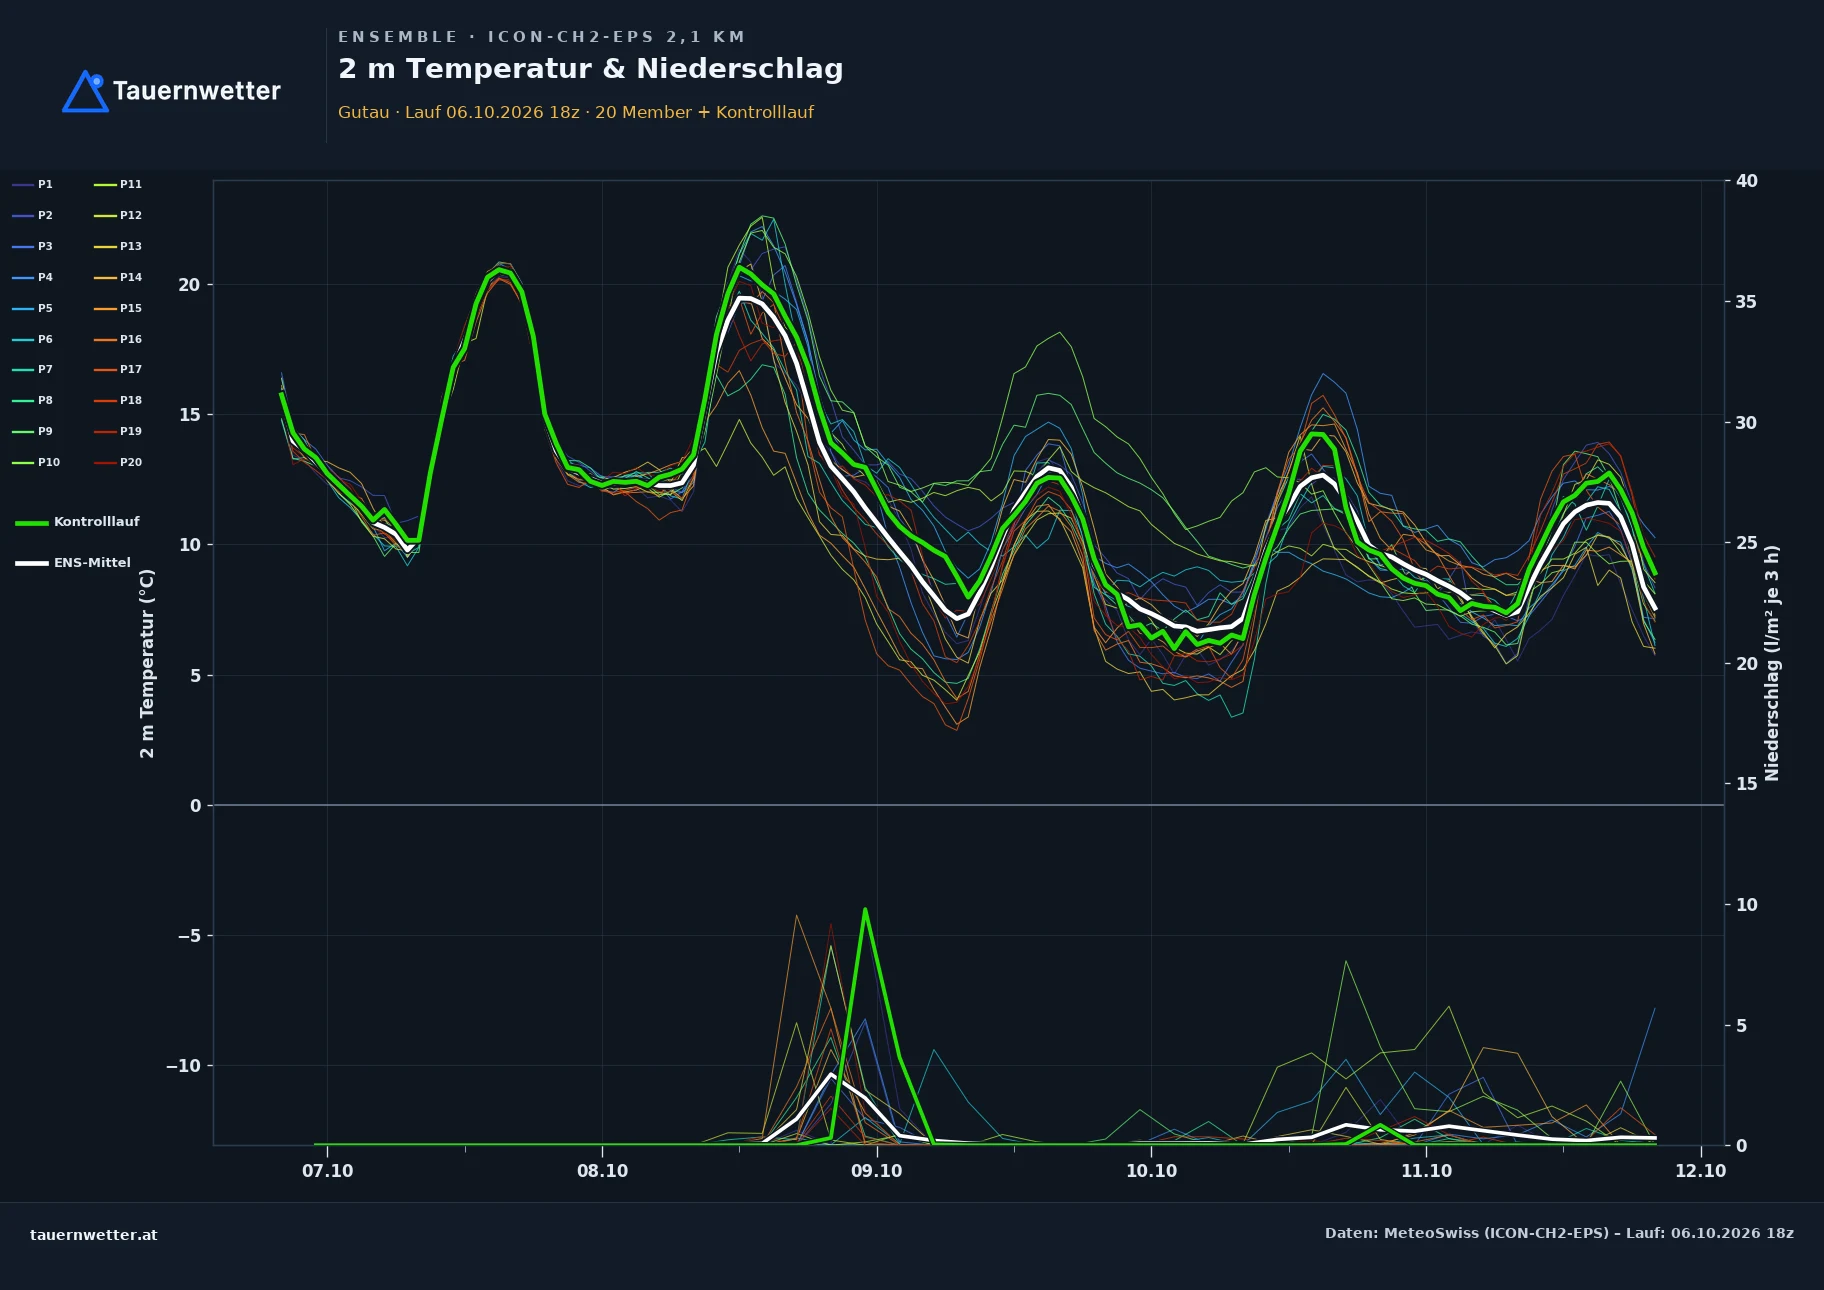Click the 'Niederschlag (l/m² je 3 h)' axis title
Screen dimensions: 1824x1290
coord(1772,663)
